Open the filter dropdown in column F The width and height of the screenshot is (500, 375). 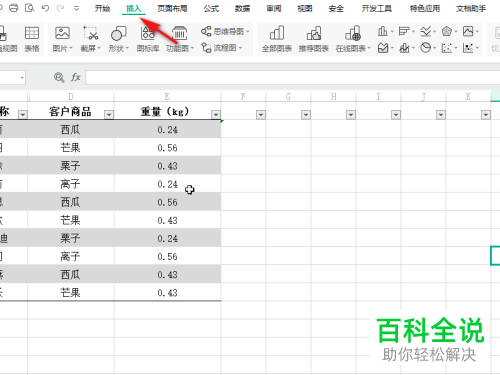(261, 115)
